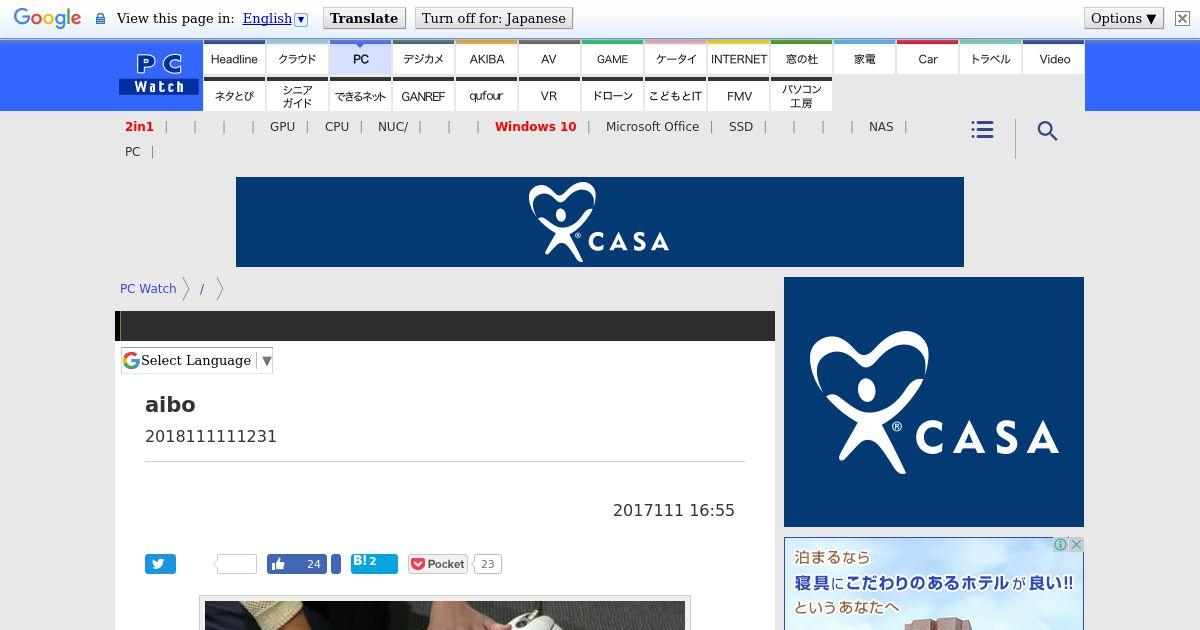This screenshot has height=630, width=1200.
Task: Open the VR tab
Action: click(x=549, y=96)
